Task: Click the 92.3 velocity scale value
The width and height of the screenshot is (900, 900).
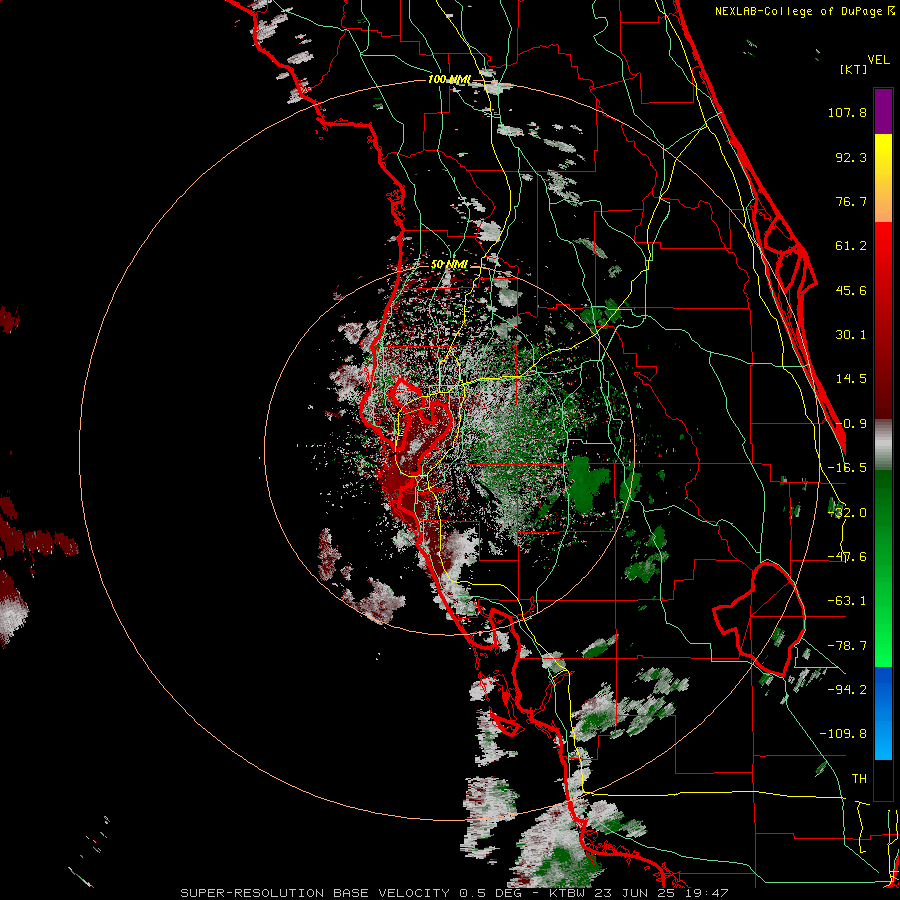Action: click(x=851, y=157)
